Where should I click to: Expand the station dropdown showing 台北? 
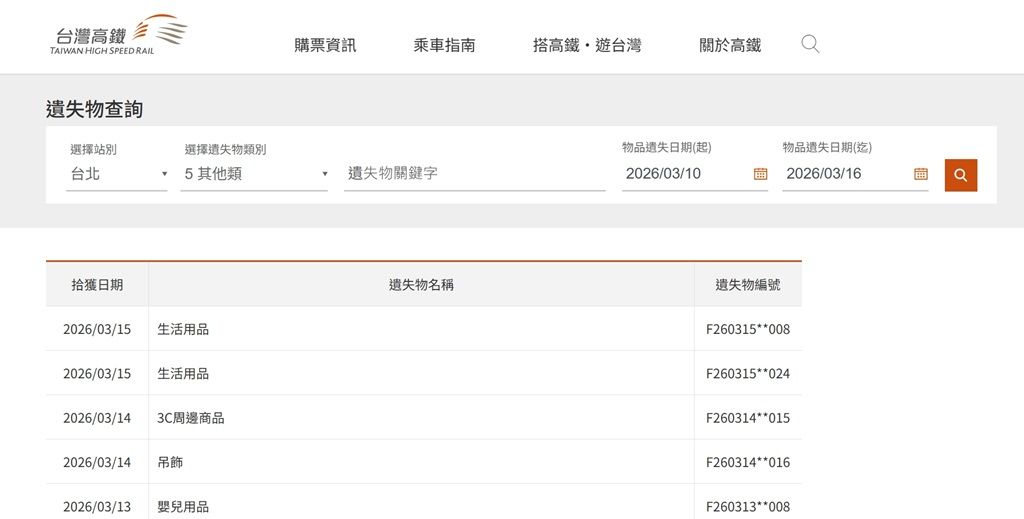(117, 174)
